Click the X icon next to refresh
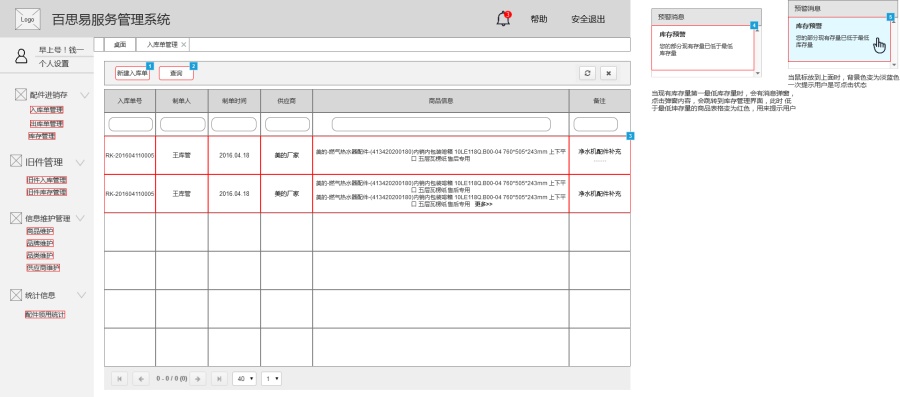The image size is (900, 397). pyautogui.click(x=608, y=73)
